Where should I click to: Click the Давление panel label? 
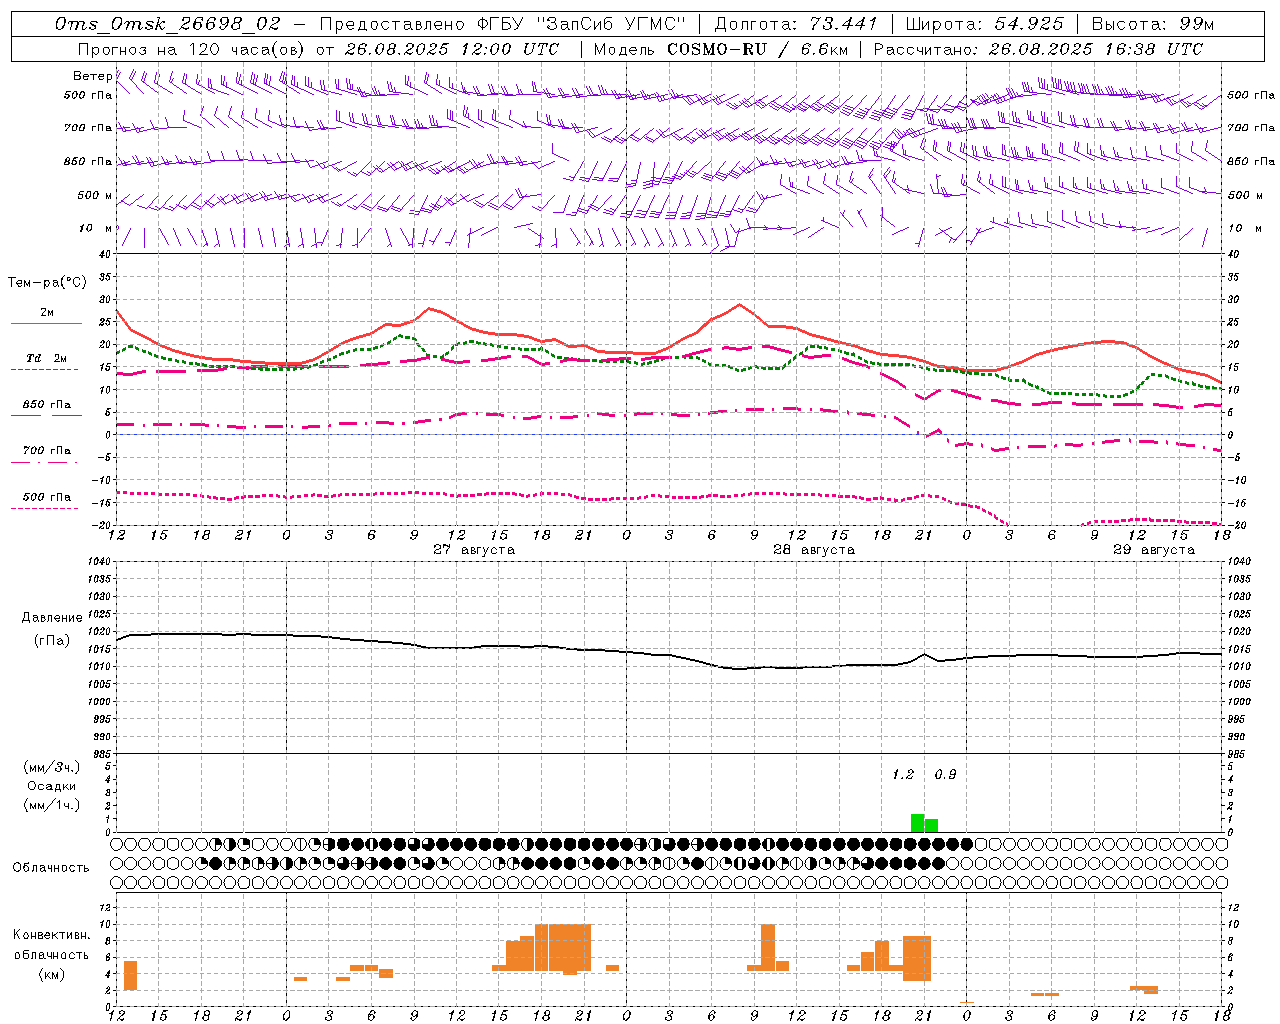coord(52,618)
